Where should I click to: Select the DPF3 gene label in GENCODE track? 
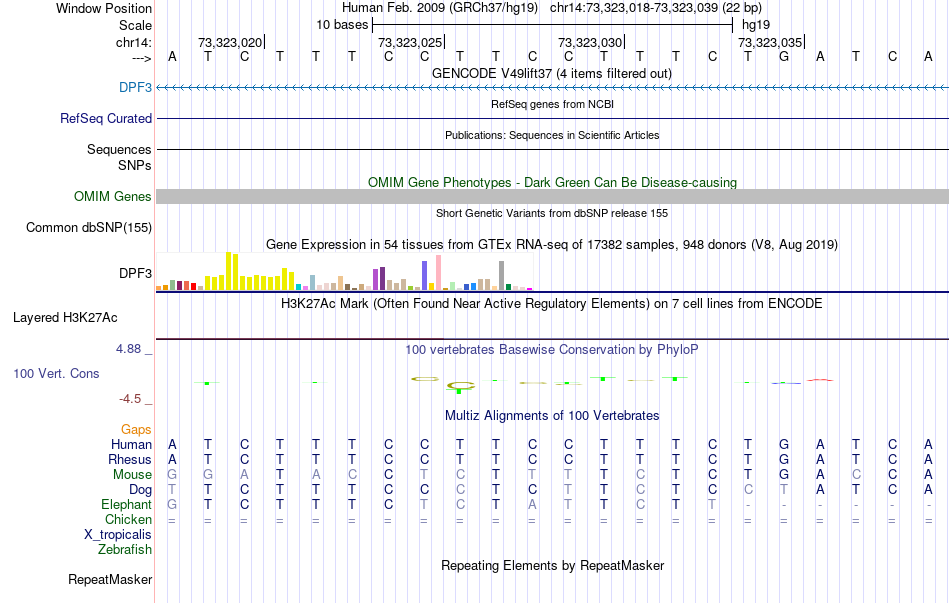(x=135, y=87)
